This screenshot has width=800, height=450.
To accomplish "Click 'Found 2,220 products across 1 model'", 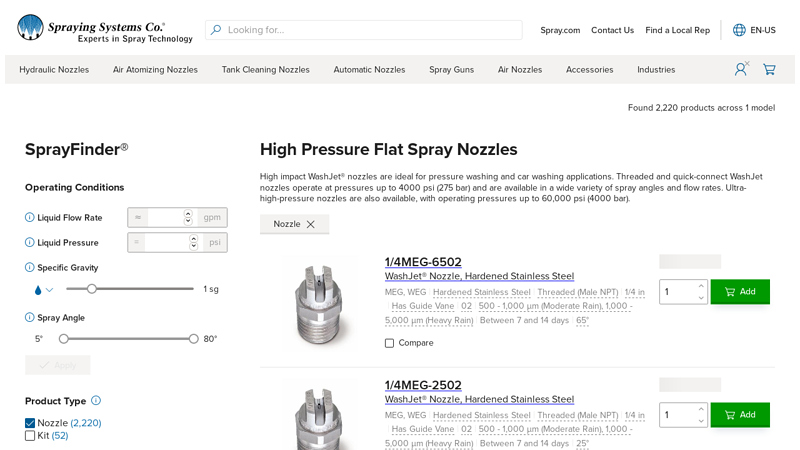I will [x=702, y=108].
